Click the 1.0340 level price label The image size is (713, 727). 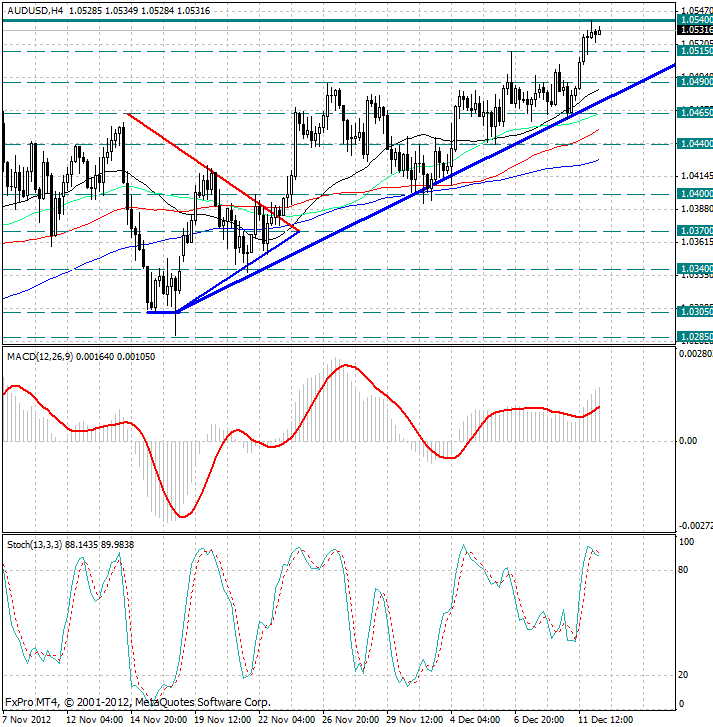point(695,268)
